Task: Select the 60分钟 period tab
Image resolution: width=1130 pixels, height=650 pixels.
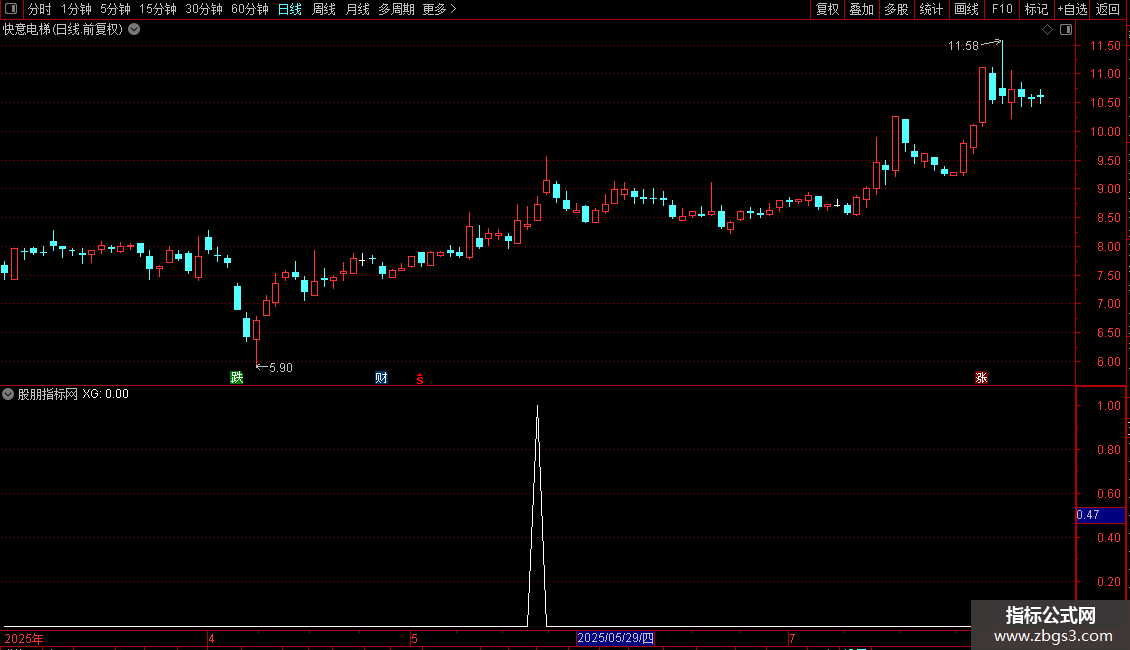Action: pos(249,9)
